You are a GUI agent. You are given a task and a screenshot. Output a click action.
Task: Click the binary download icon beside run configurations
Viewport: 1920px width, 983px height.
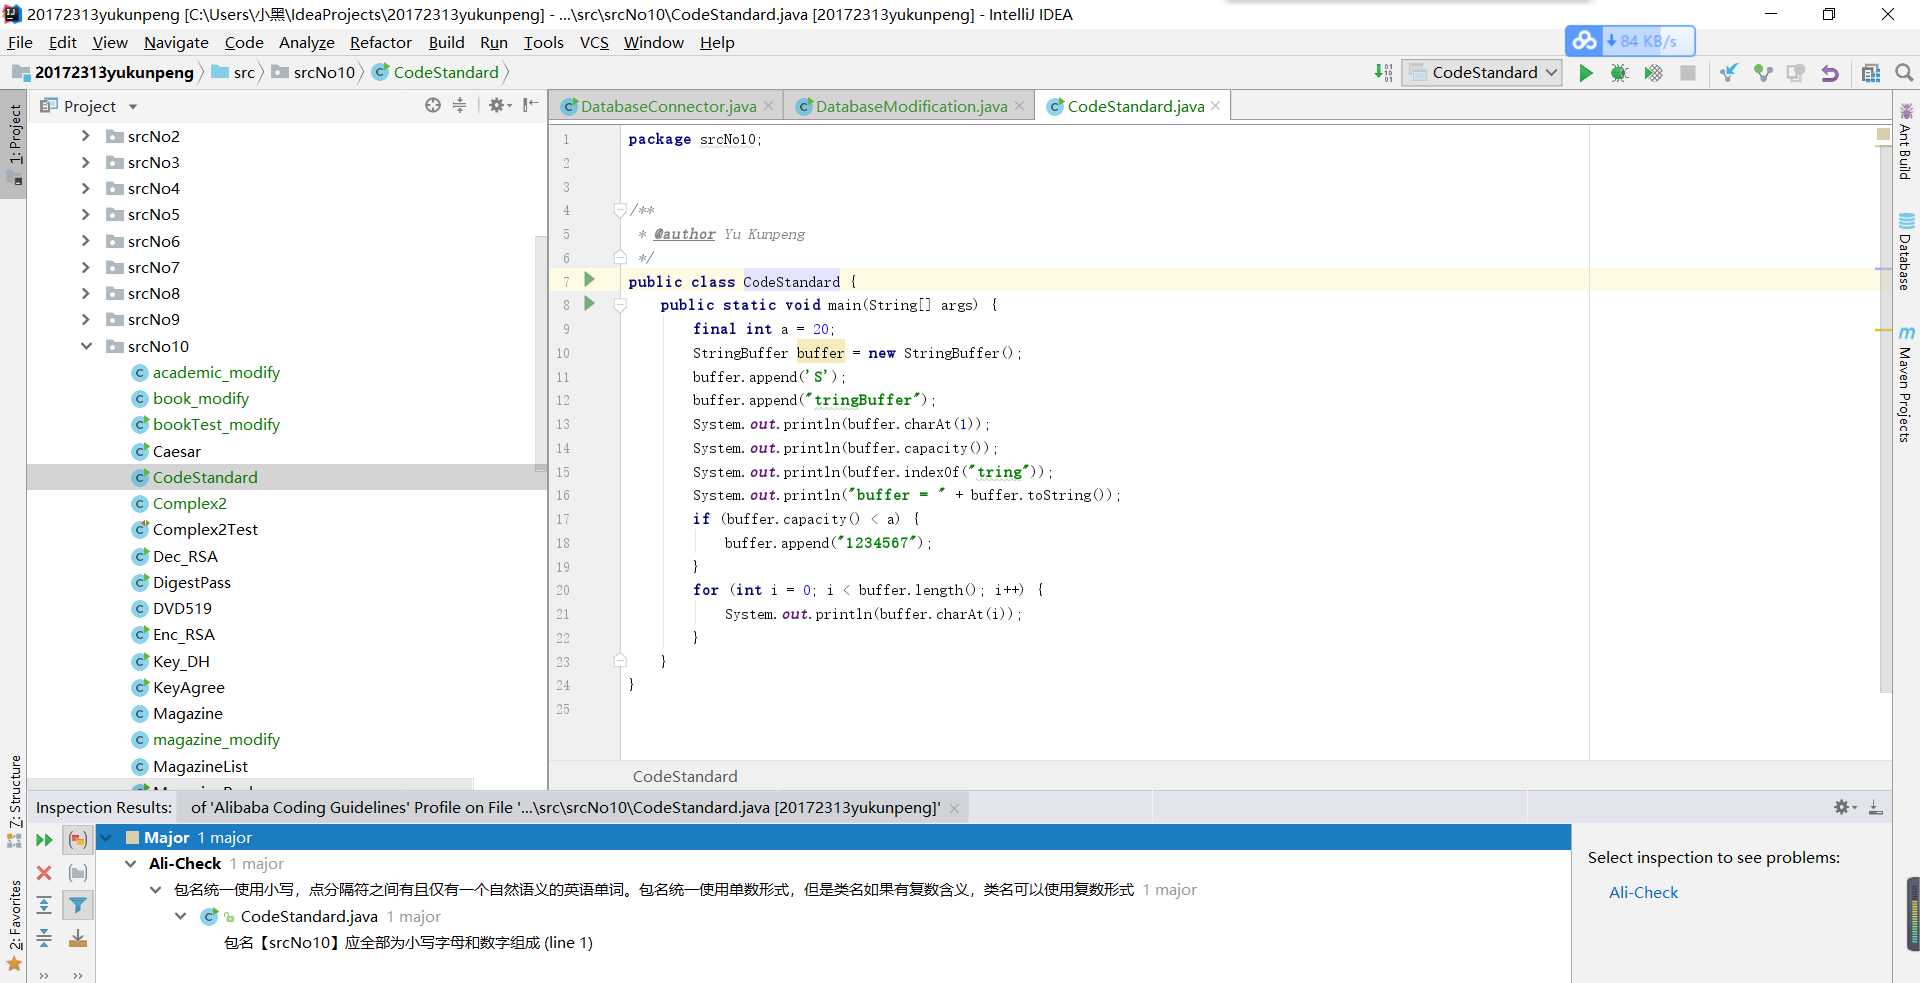tap(1383, 72)
